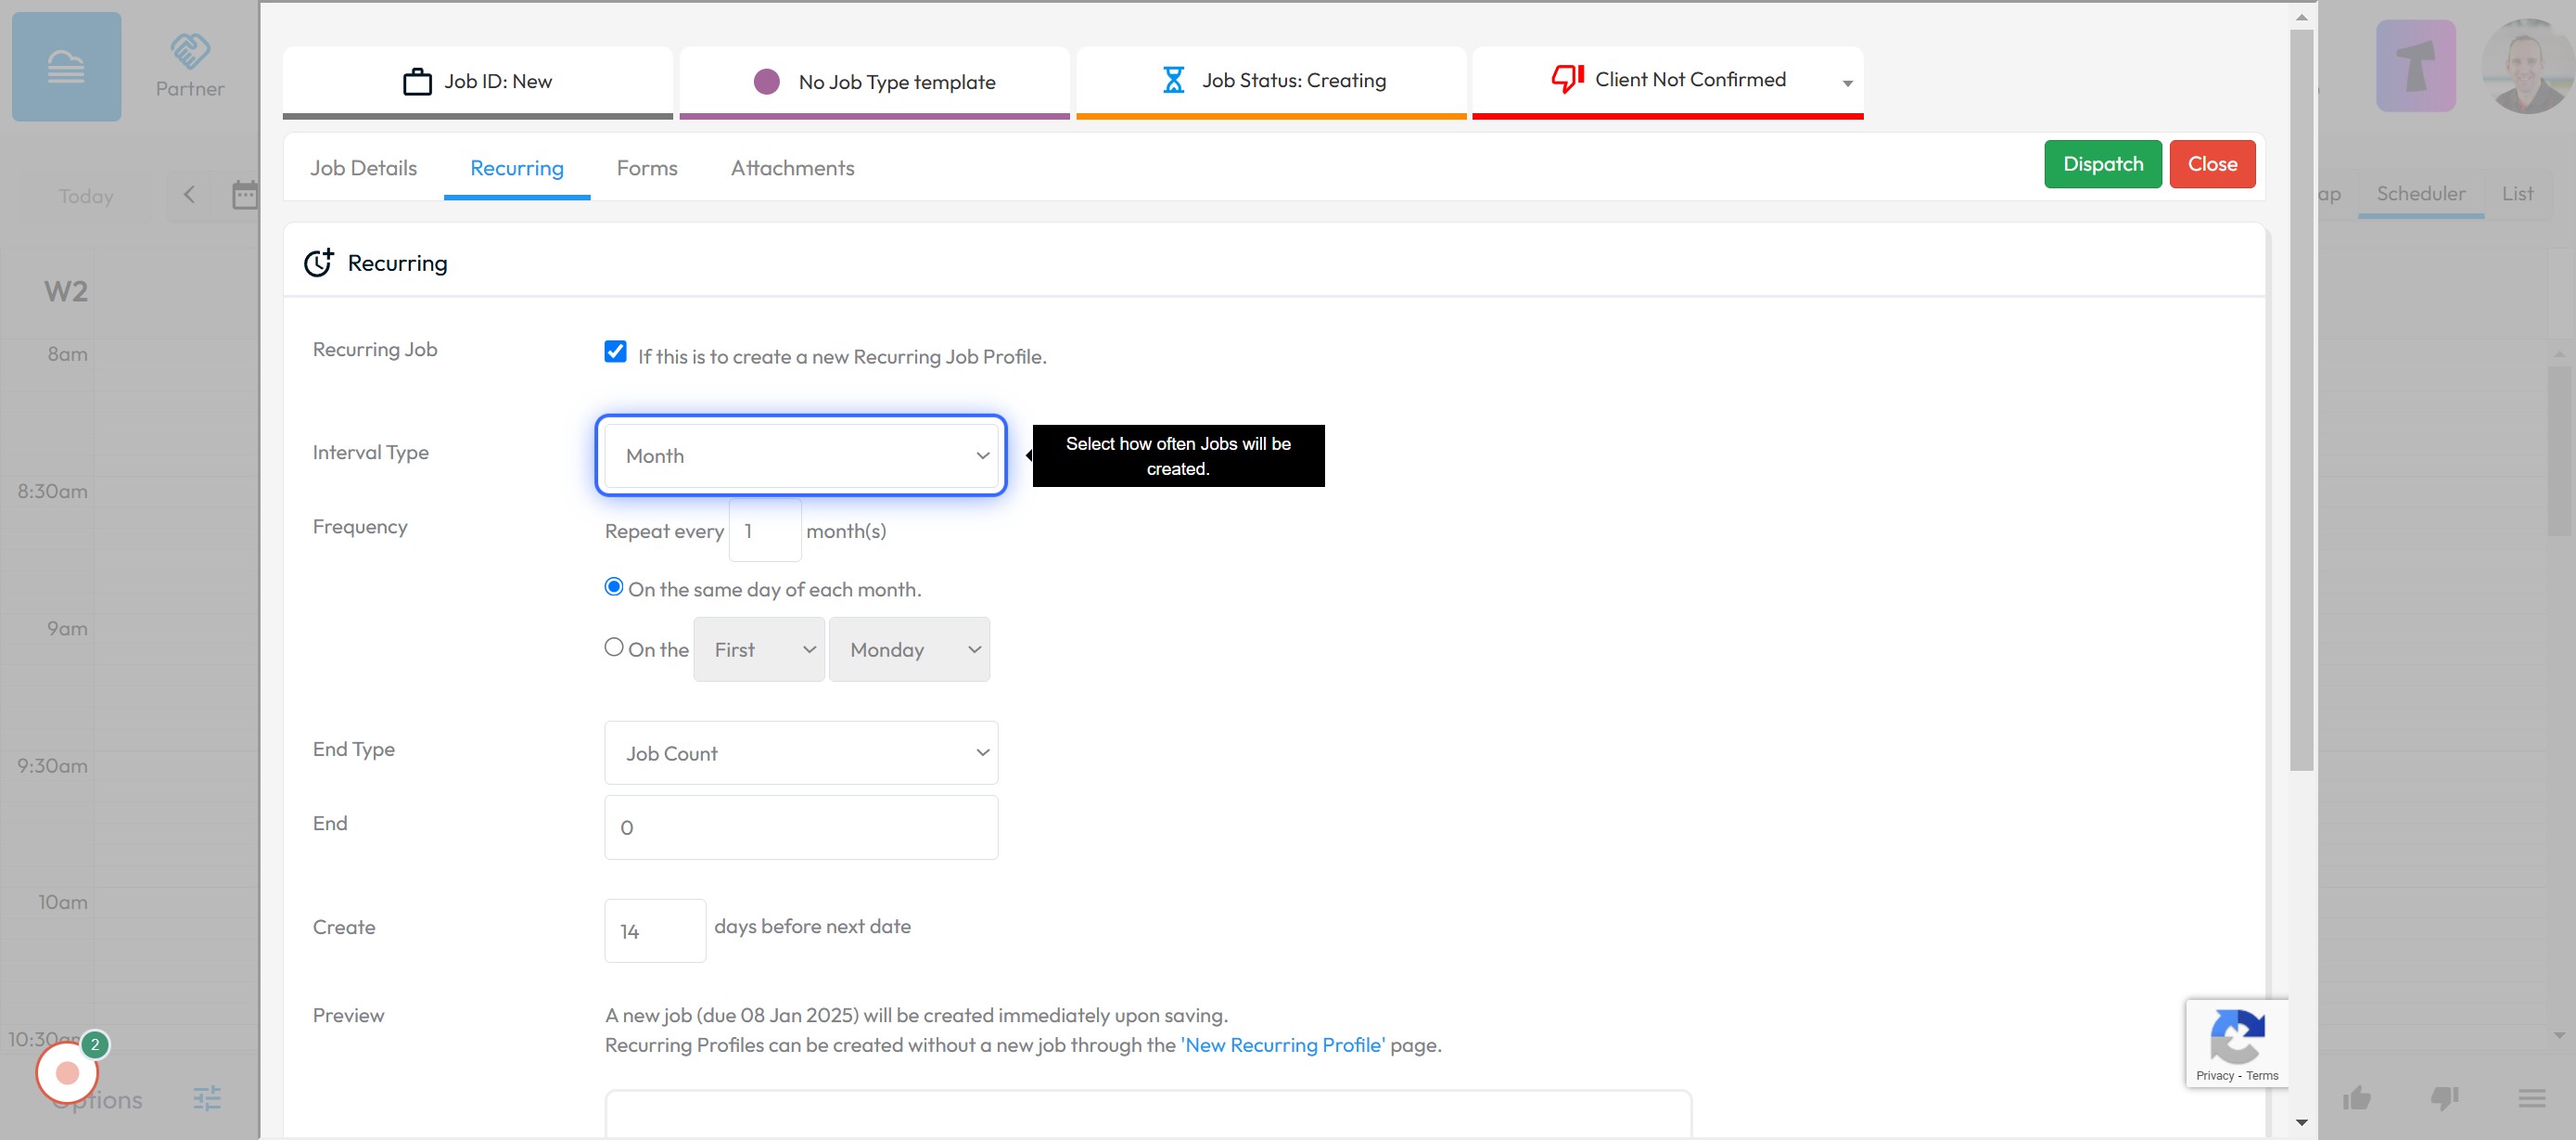Screen dimensions: 2576x1140
Task: Click the preview text about 08 Jan 2025
Action: pyautogui.click(x=916, y=1014)
